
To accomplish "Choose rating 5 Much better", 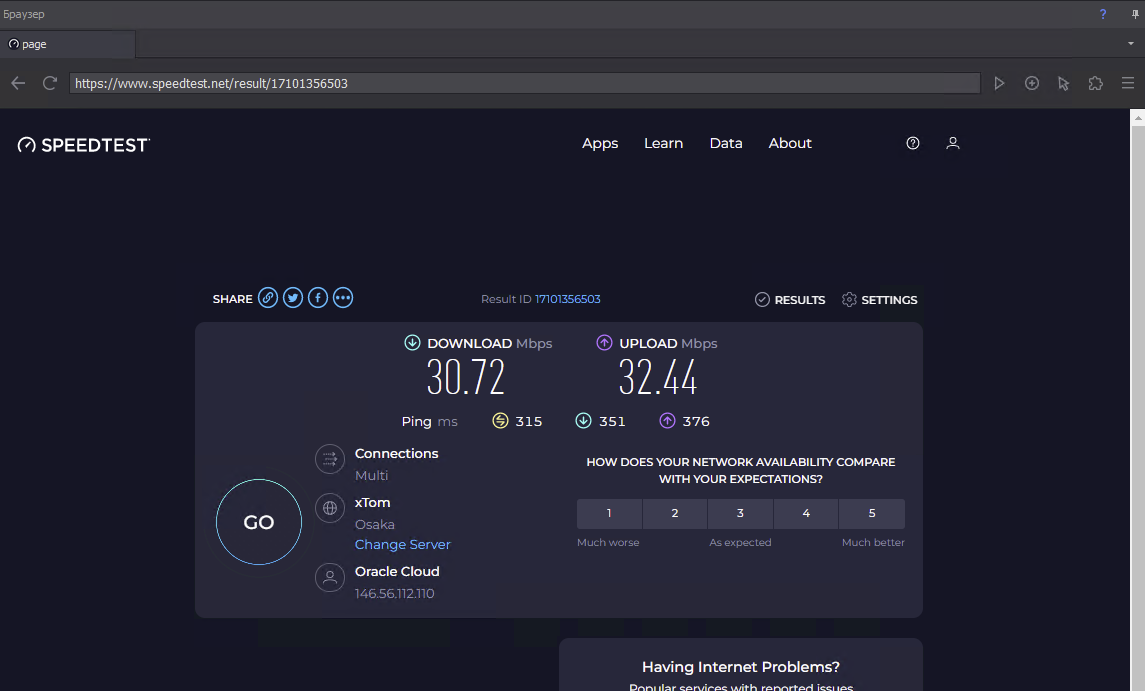I will 872,514.
